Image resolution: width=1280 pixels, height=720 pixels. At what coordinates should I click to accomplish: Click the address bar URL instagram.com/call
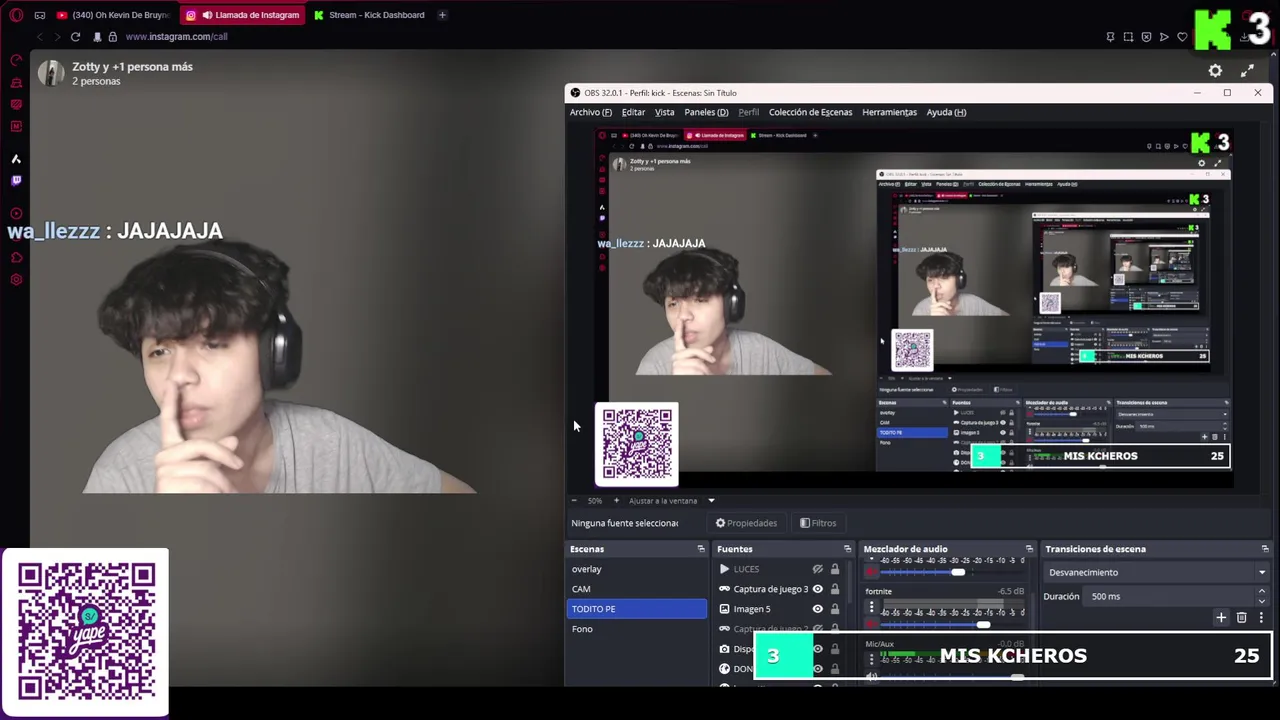click(176, 37)
